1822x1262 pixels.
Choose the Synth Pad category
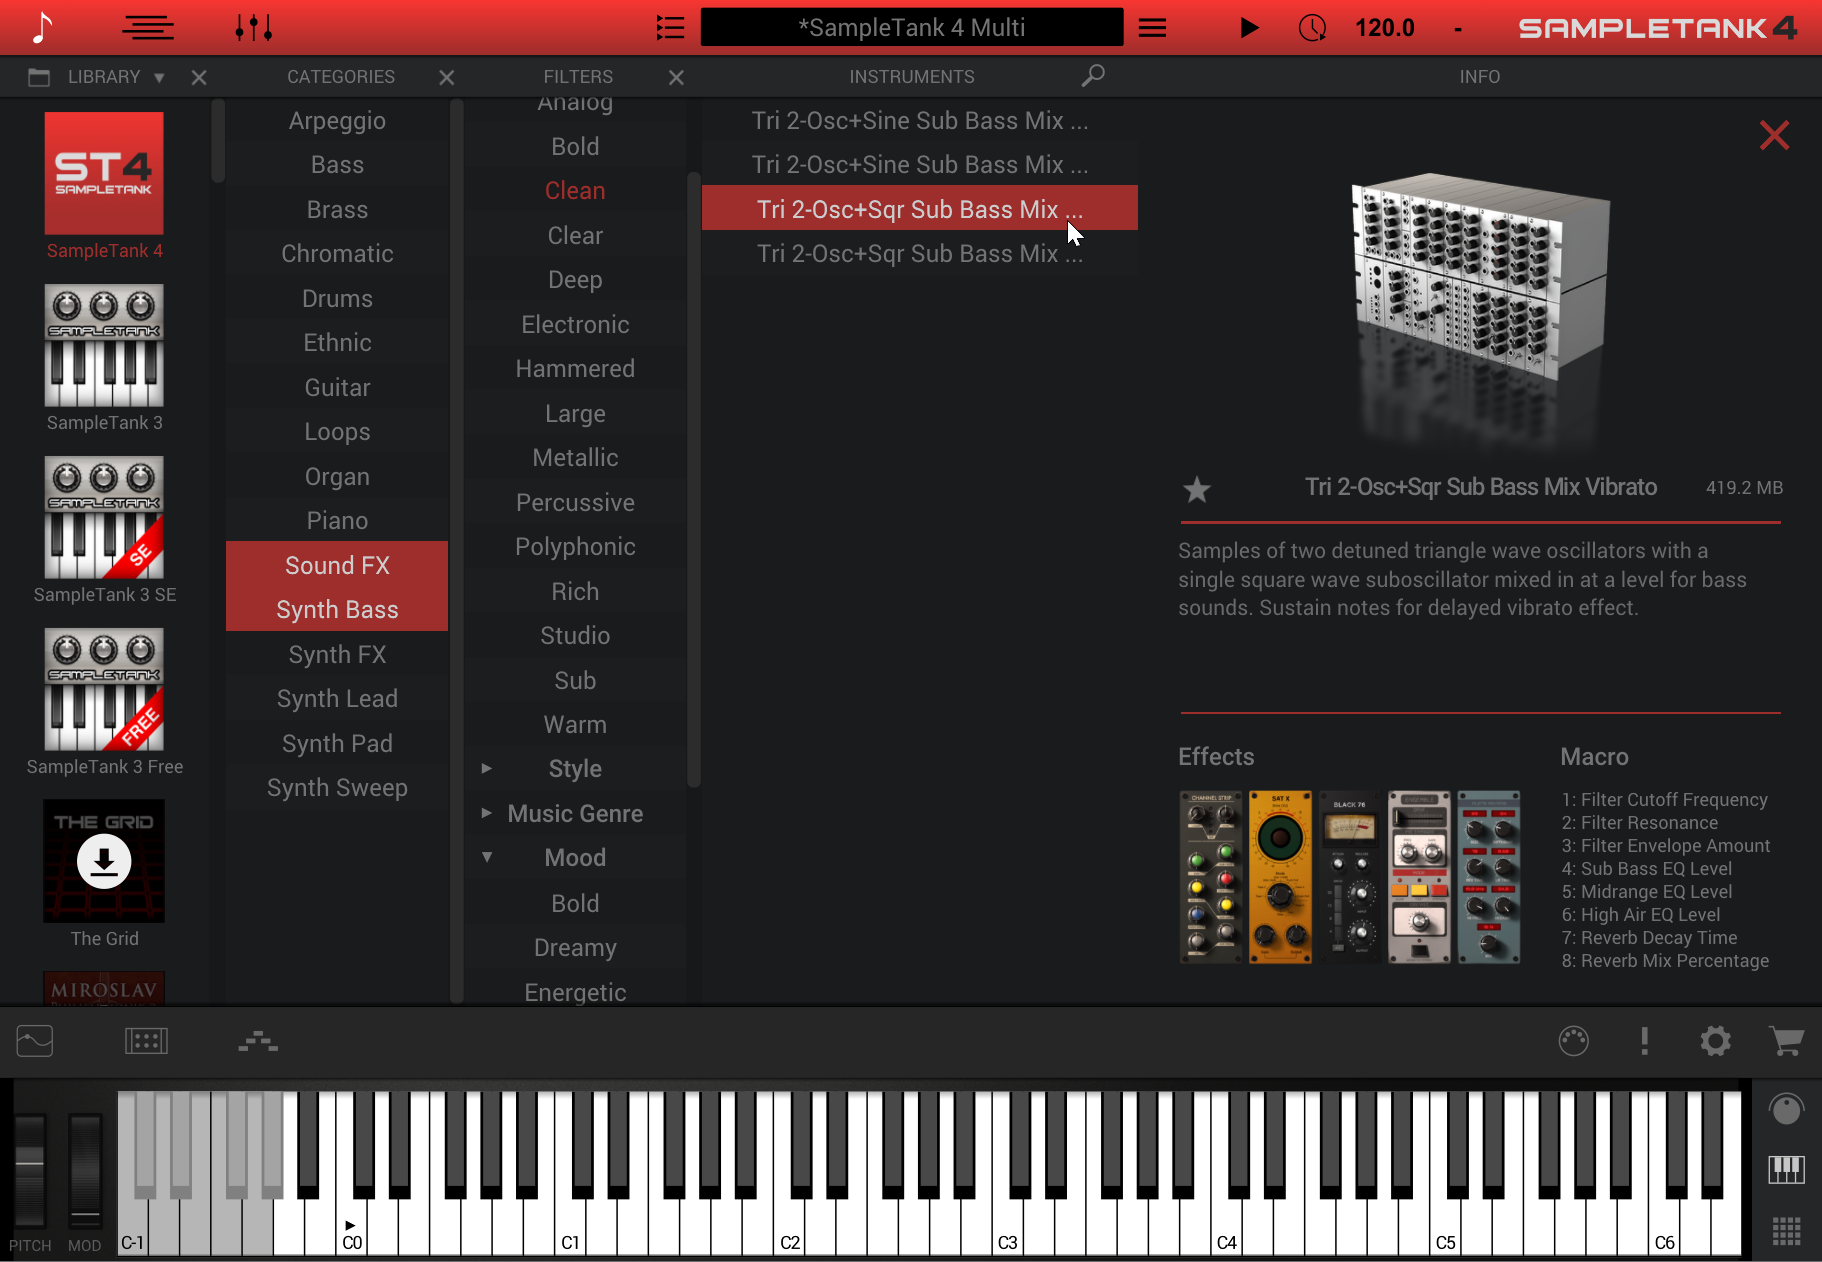(x=337, y=744)
